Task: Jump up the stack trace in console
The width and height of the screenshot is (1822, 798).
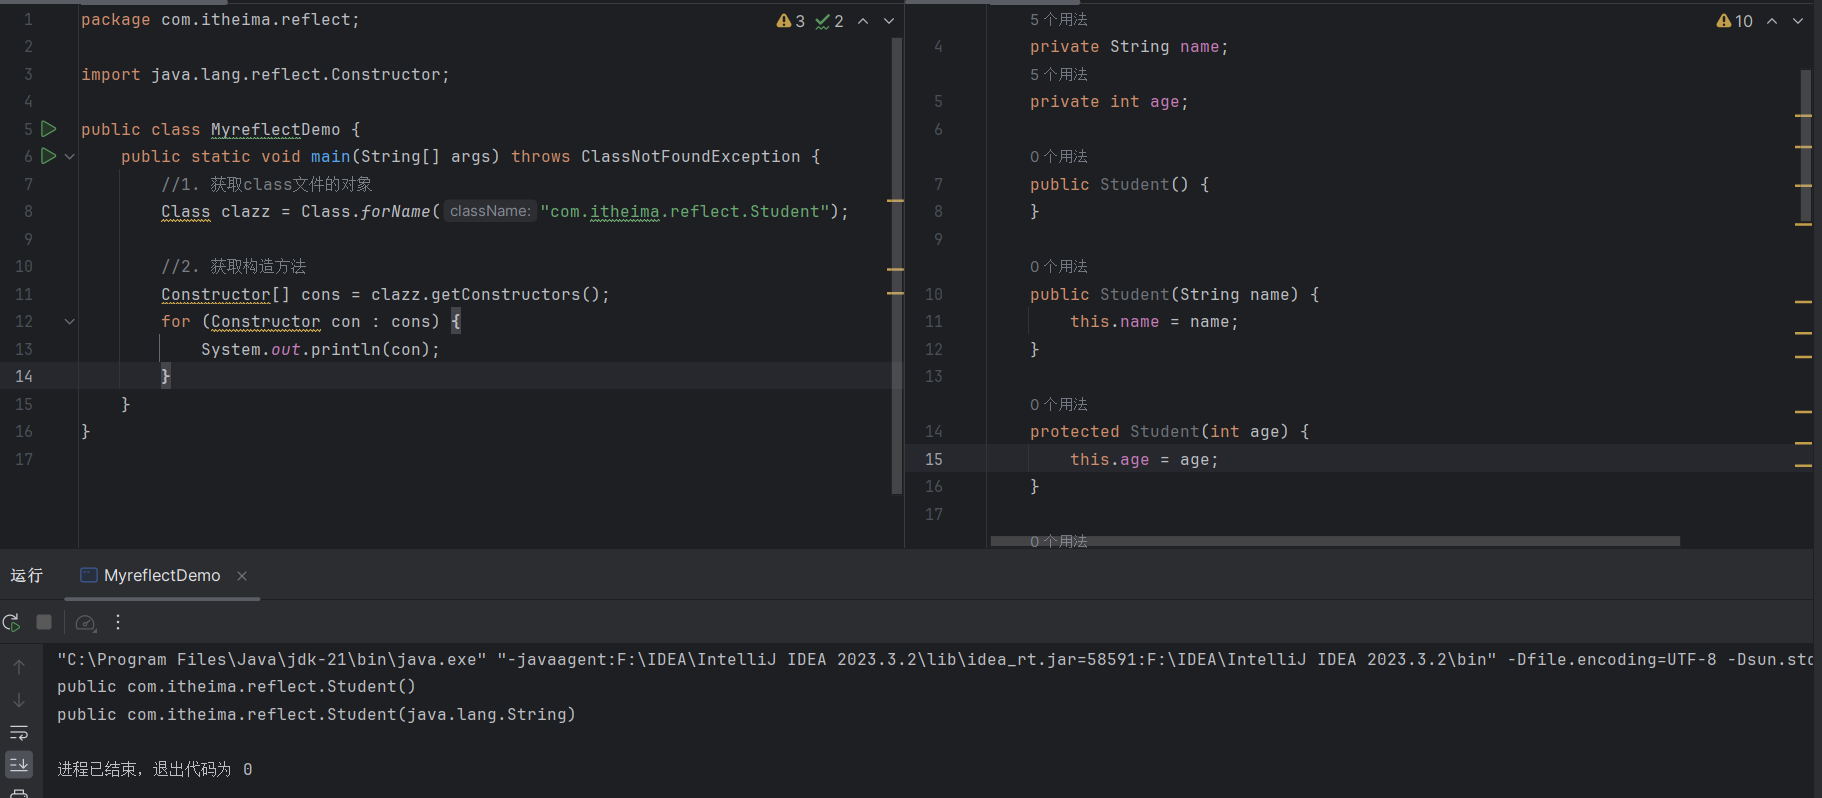Action: point(19,667)
